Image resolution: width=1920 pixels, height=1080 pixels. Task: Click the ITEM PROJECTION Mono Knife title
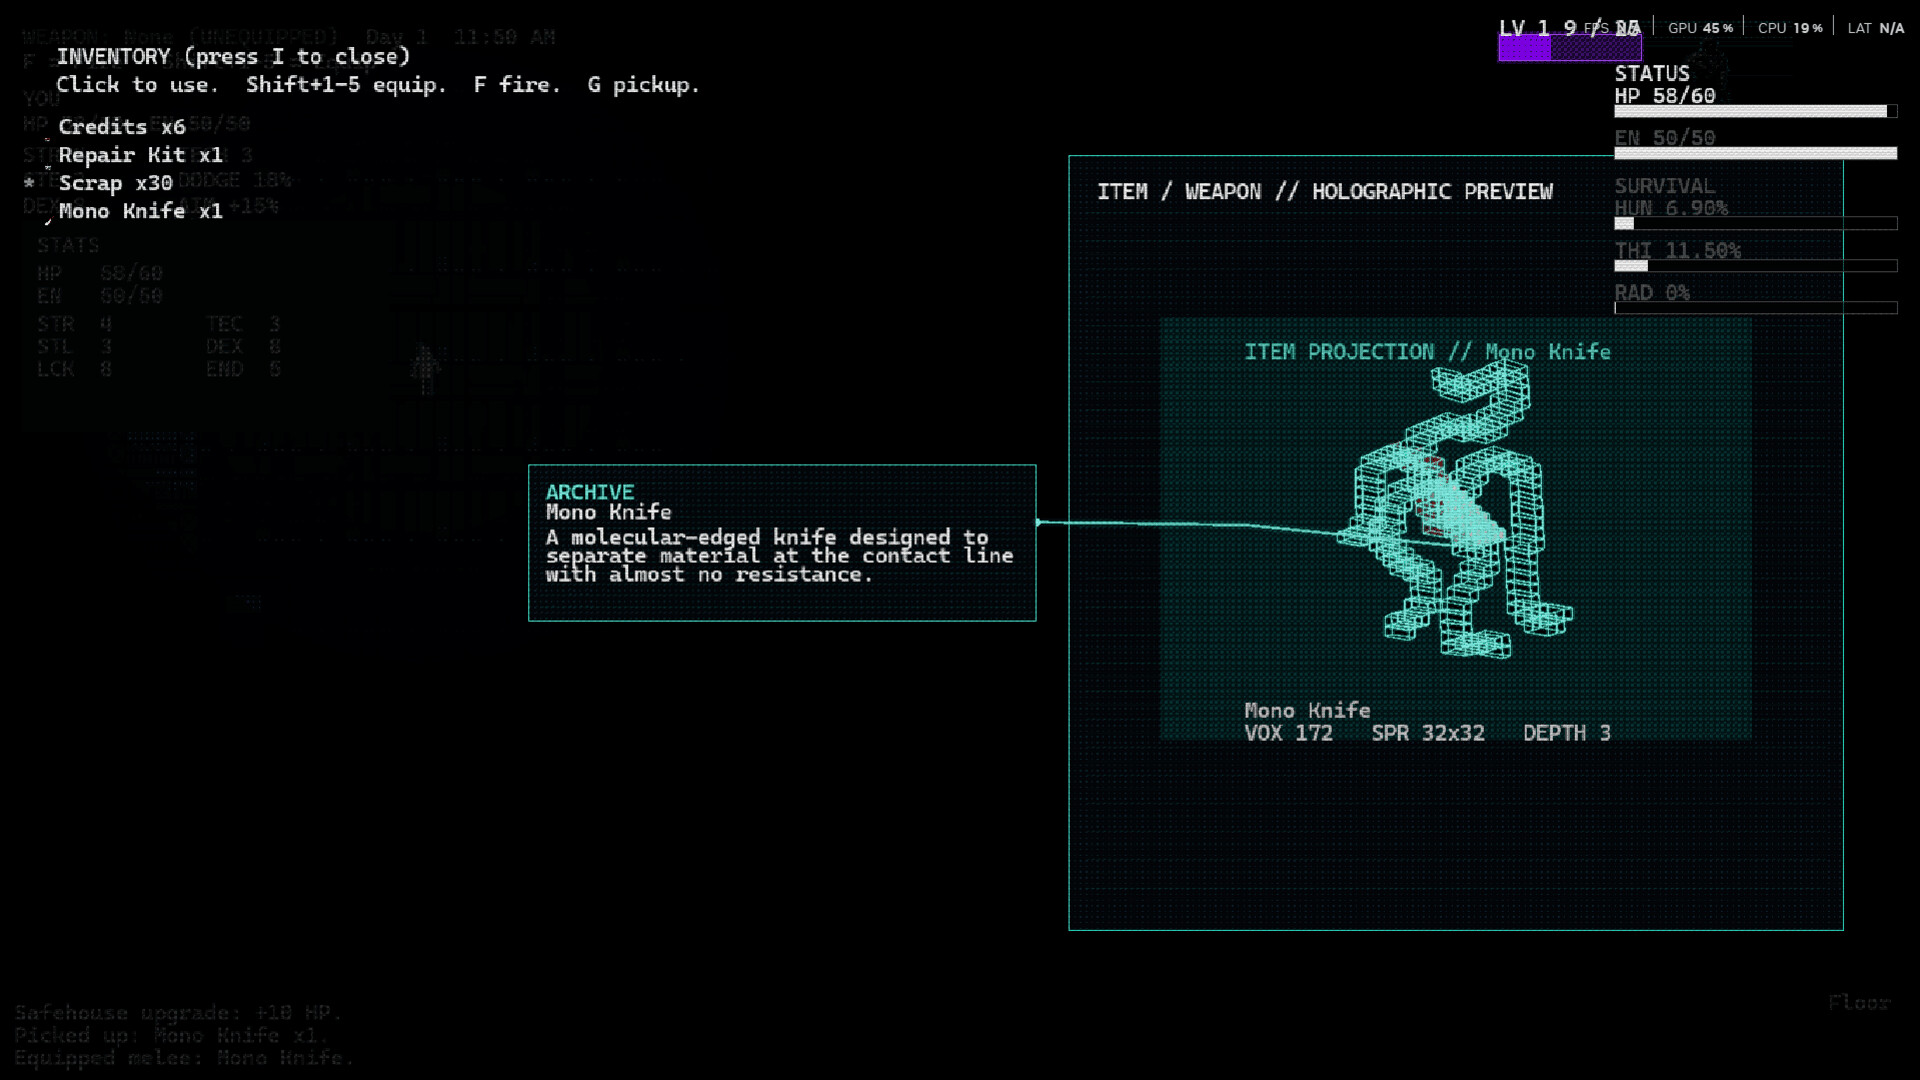pyautogui.click(x=1426, y=352)
